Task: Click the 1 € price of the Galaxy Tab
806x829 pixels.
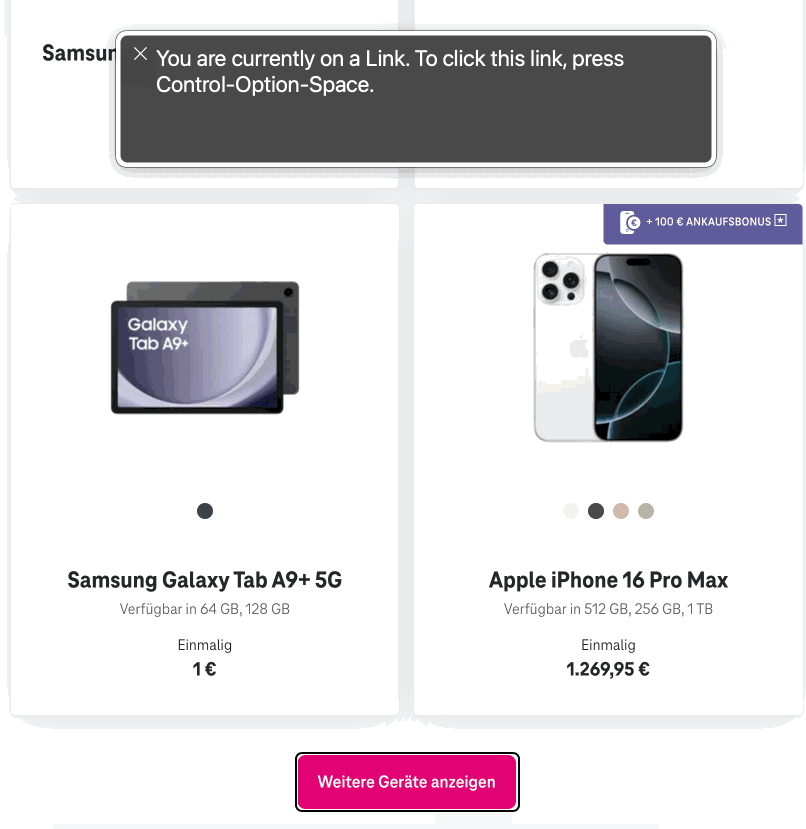Action: point(204,669)
